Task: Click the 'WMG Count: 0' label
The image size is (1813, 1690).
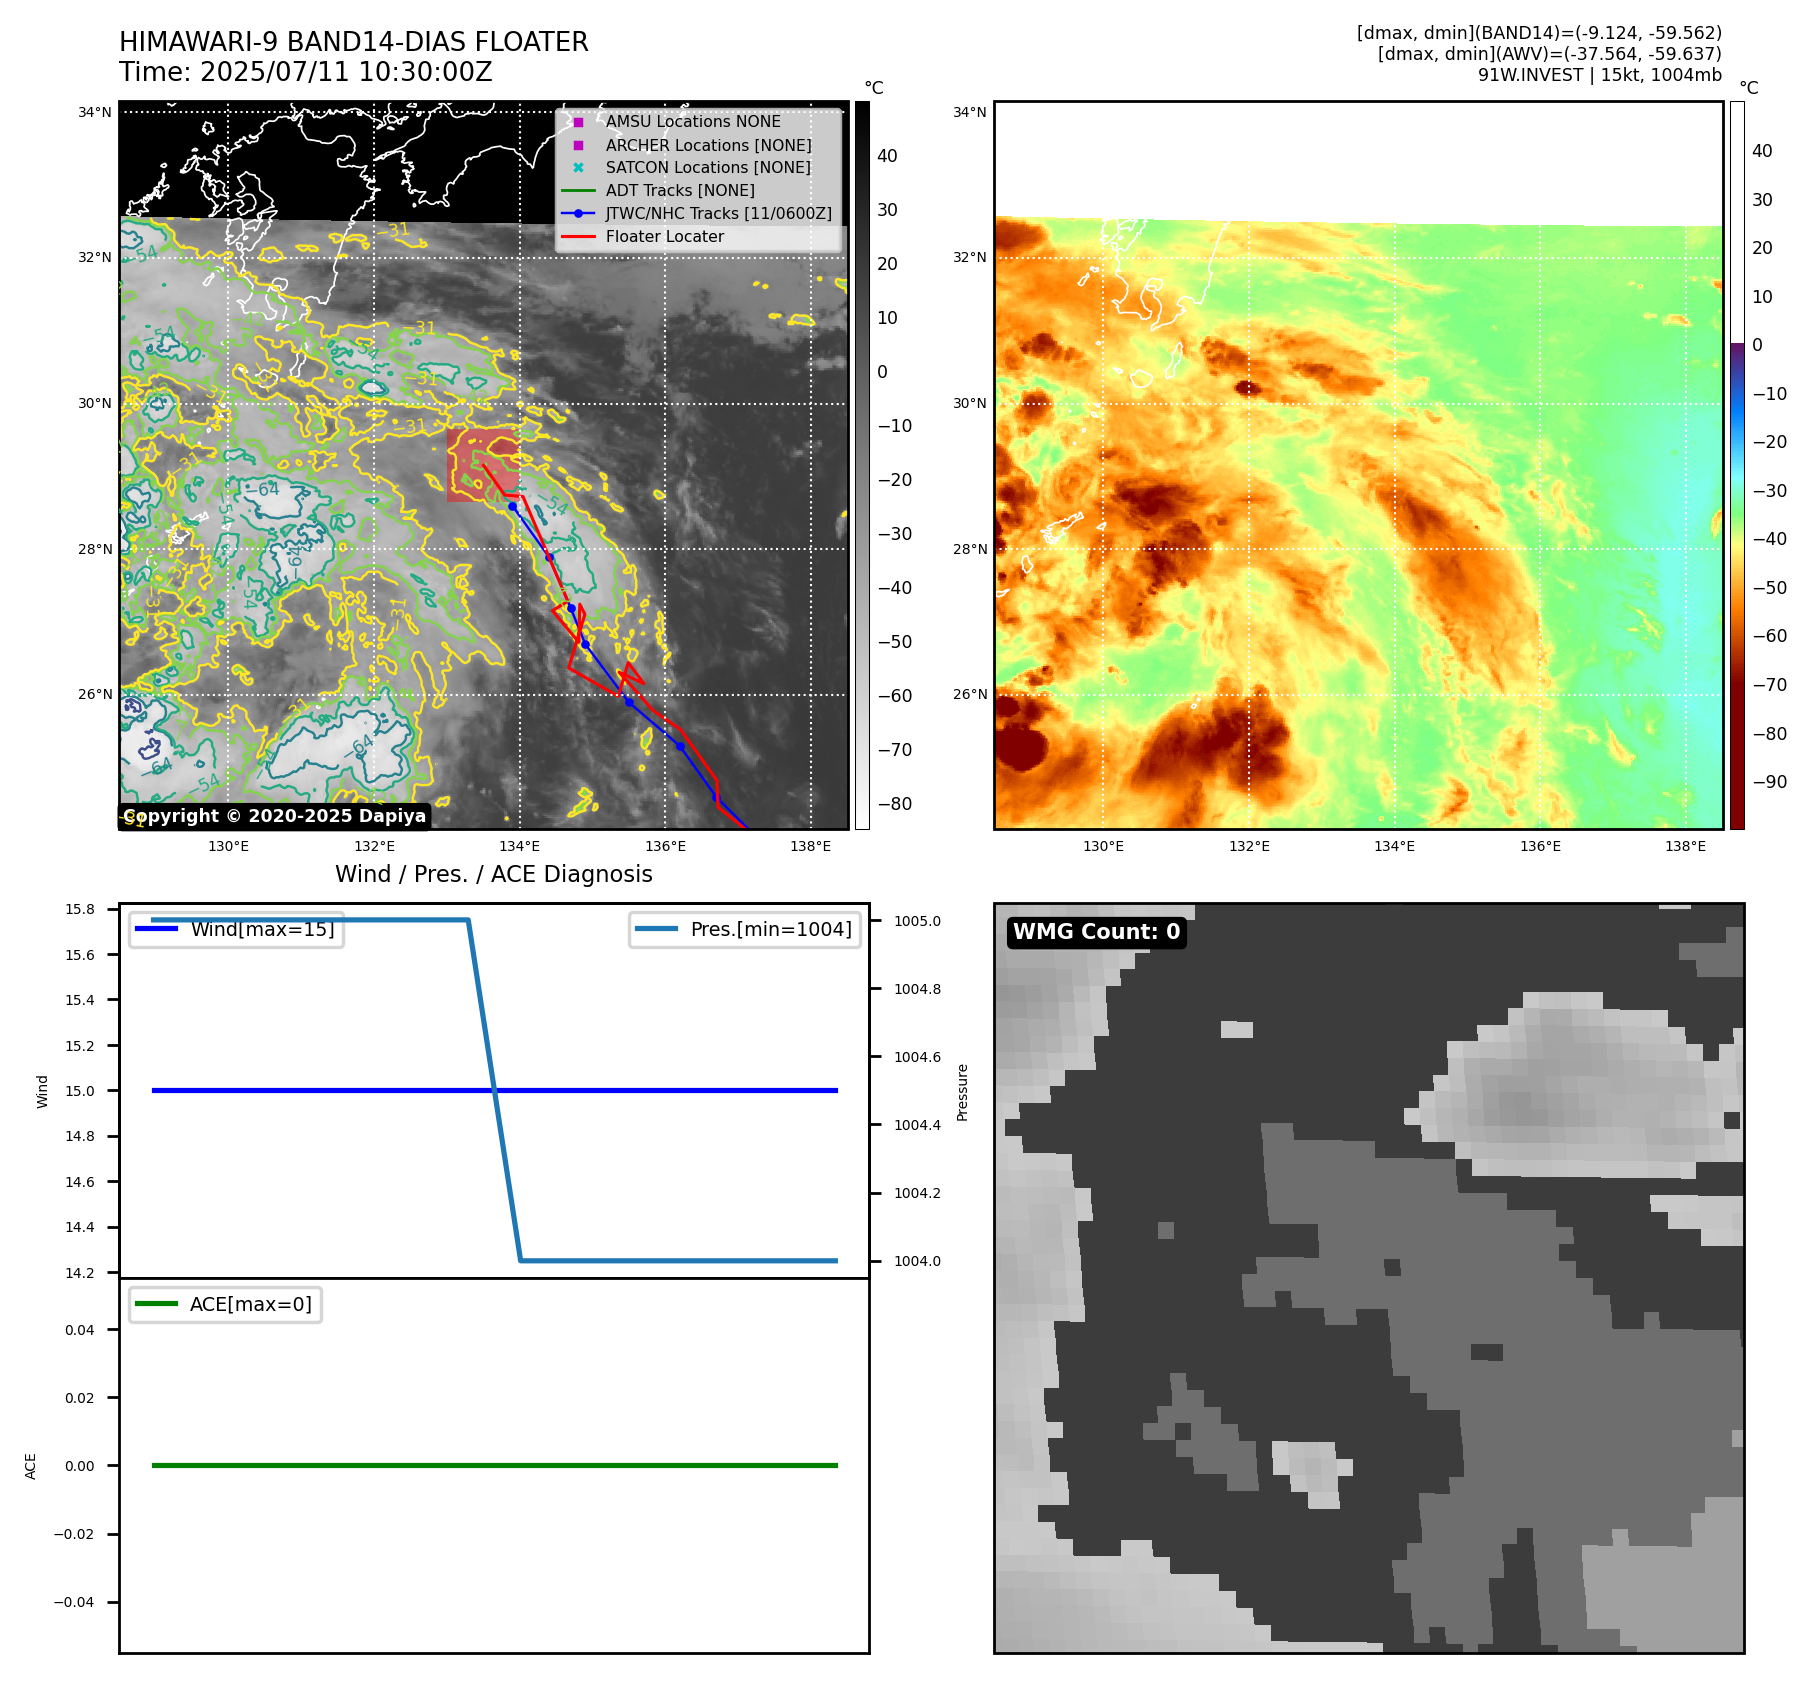Action: tap(1097, 932)
